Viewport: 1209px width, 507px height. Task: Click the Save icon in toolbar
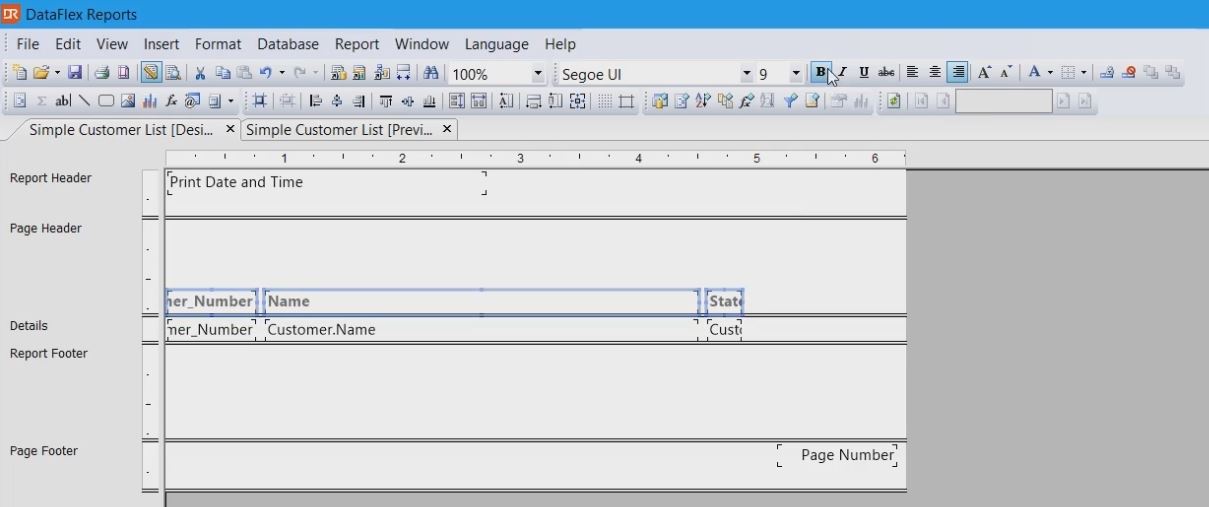click(75, 73)
